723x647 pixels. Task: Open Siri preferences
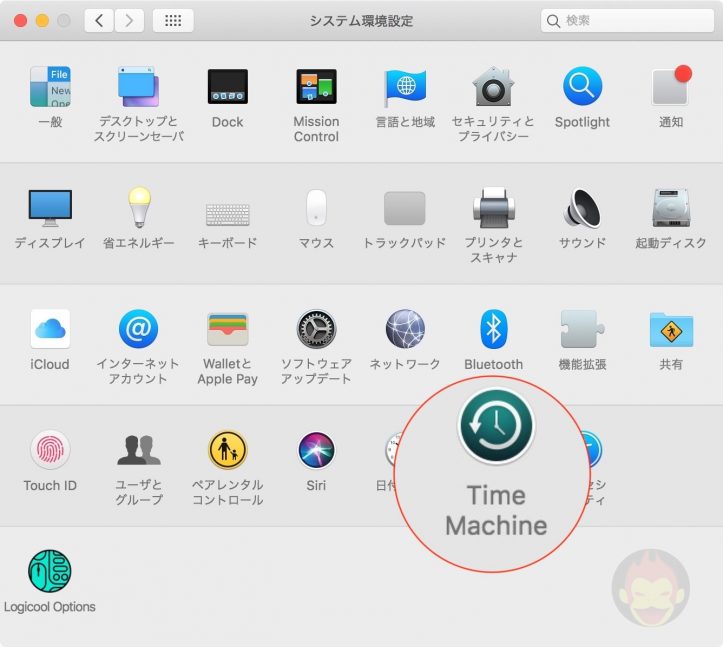316,450
